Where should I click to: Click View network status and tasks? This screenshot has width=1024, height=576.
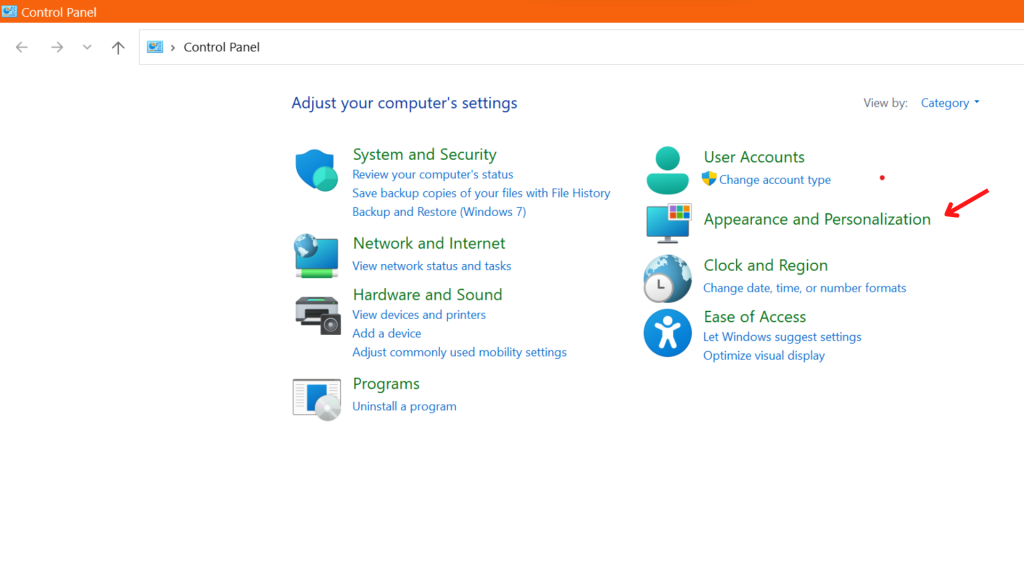[x=432, y=266]
